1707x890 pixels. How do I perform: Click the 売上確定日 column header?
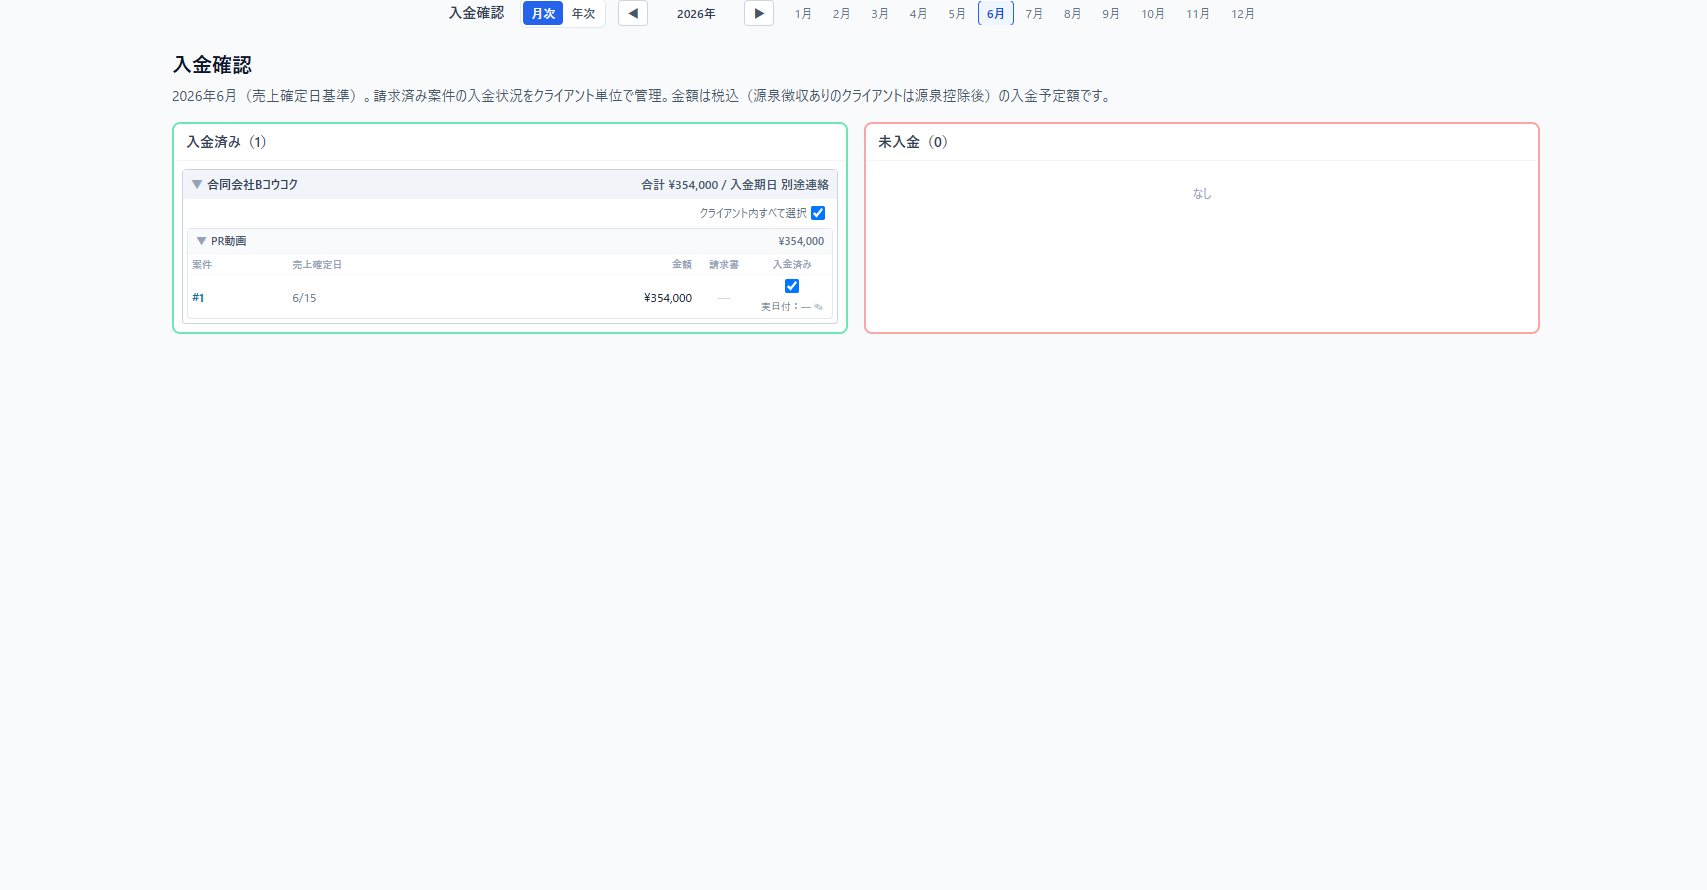[317, 265]
